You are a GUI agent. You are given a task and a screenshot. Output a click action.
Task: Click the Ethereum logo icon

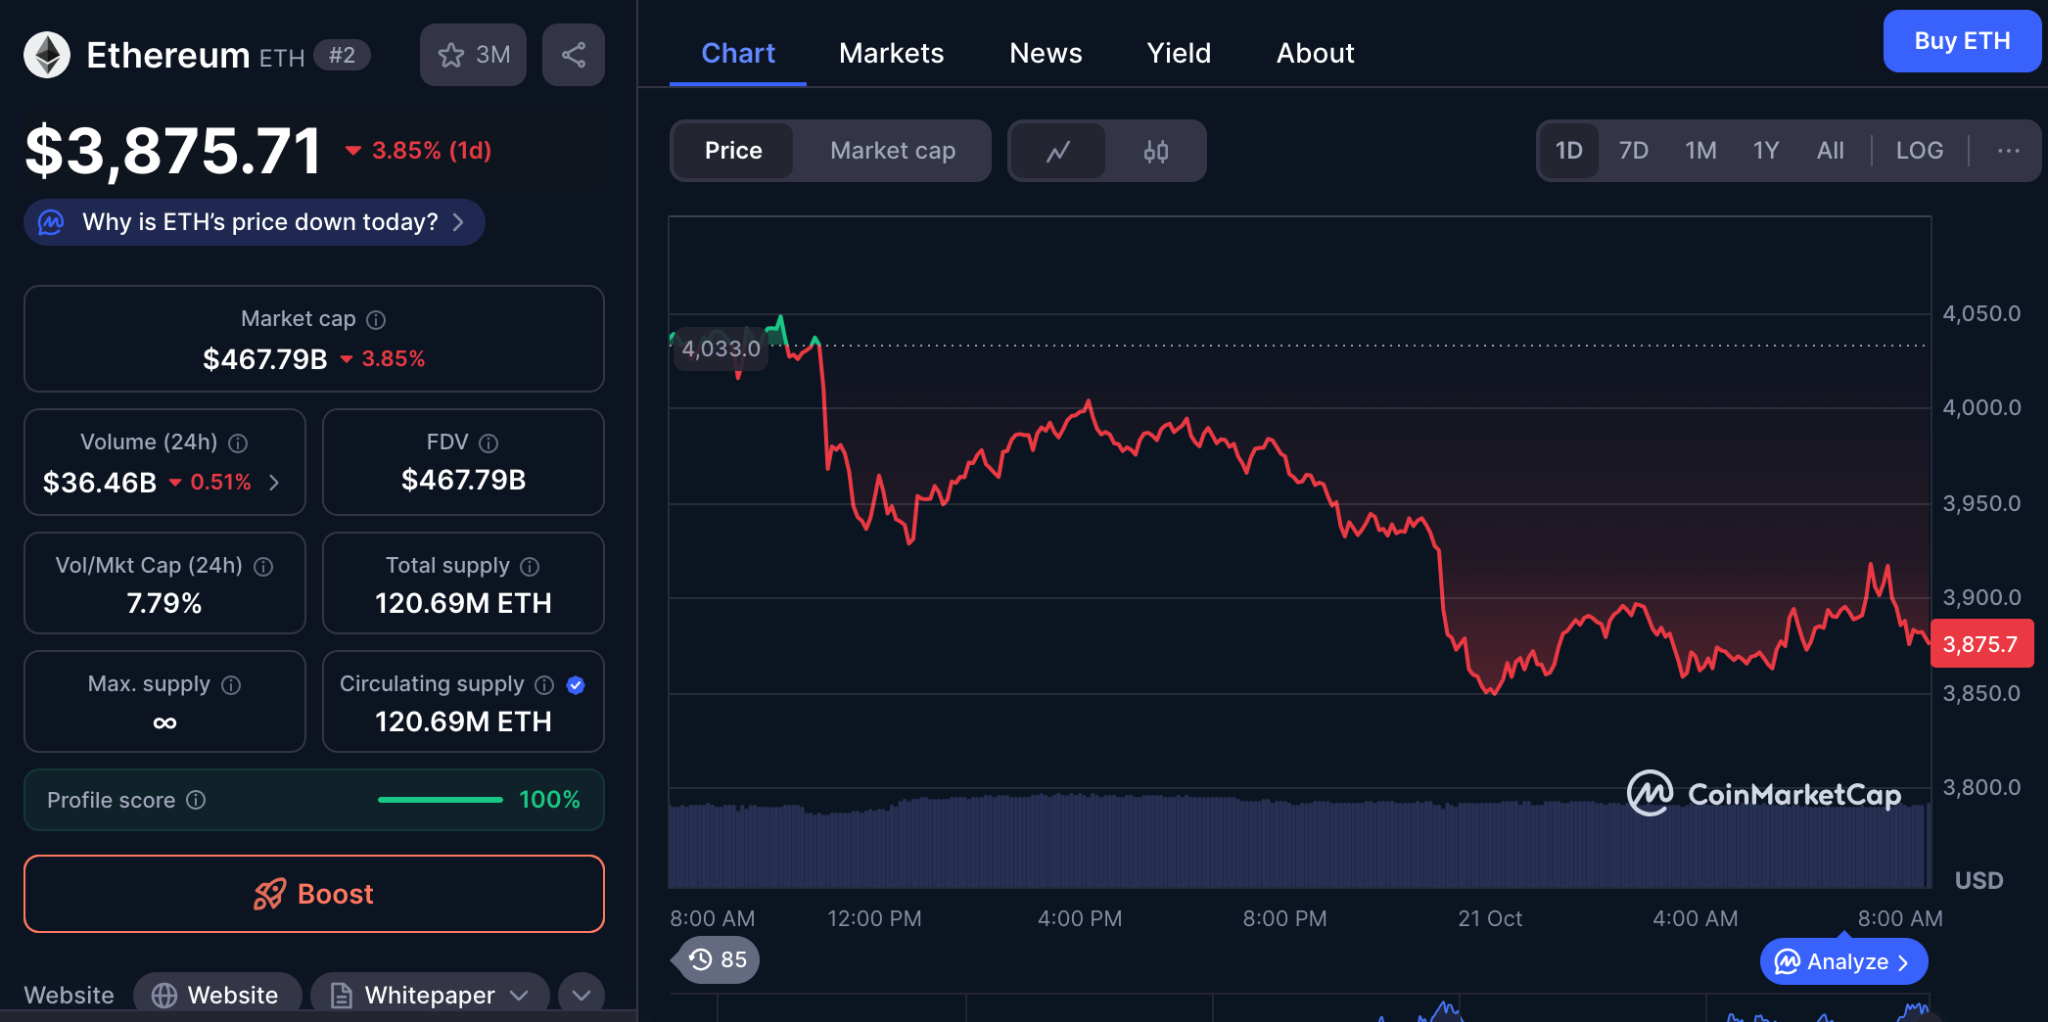pyautogui.click(x=47, y=55)
